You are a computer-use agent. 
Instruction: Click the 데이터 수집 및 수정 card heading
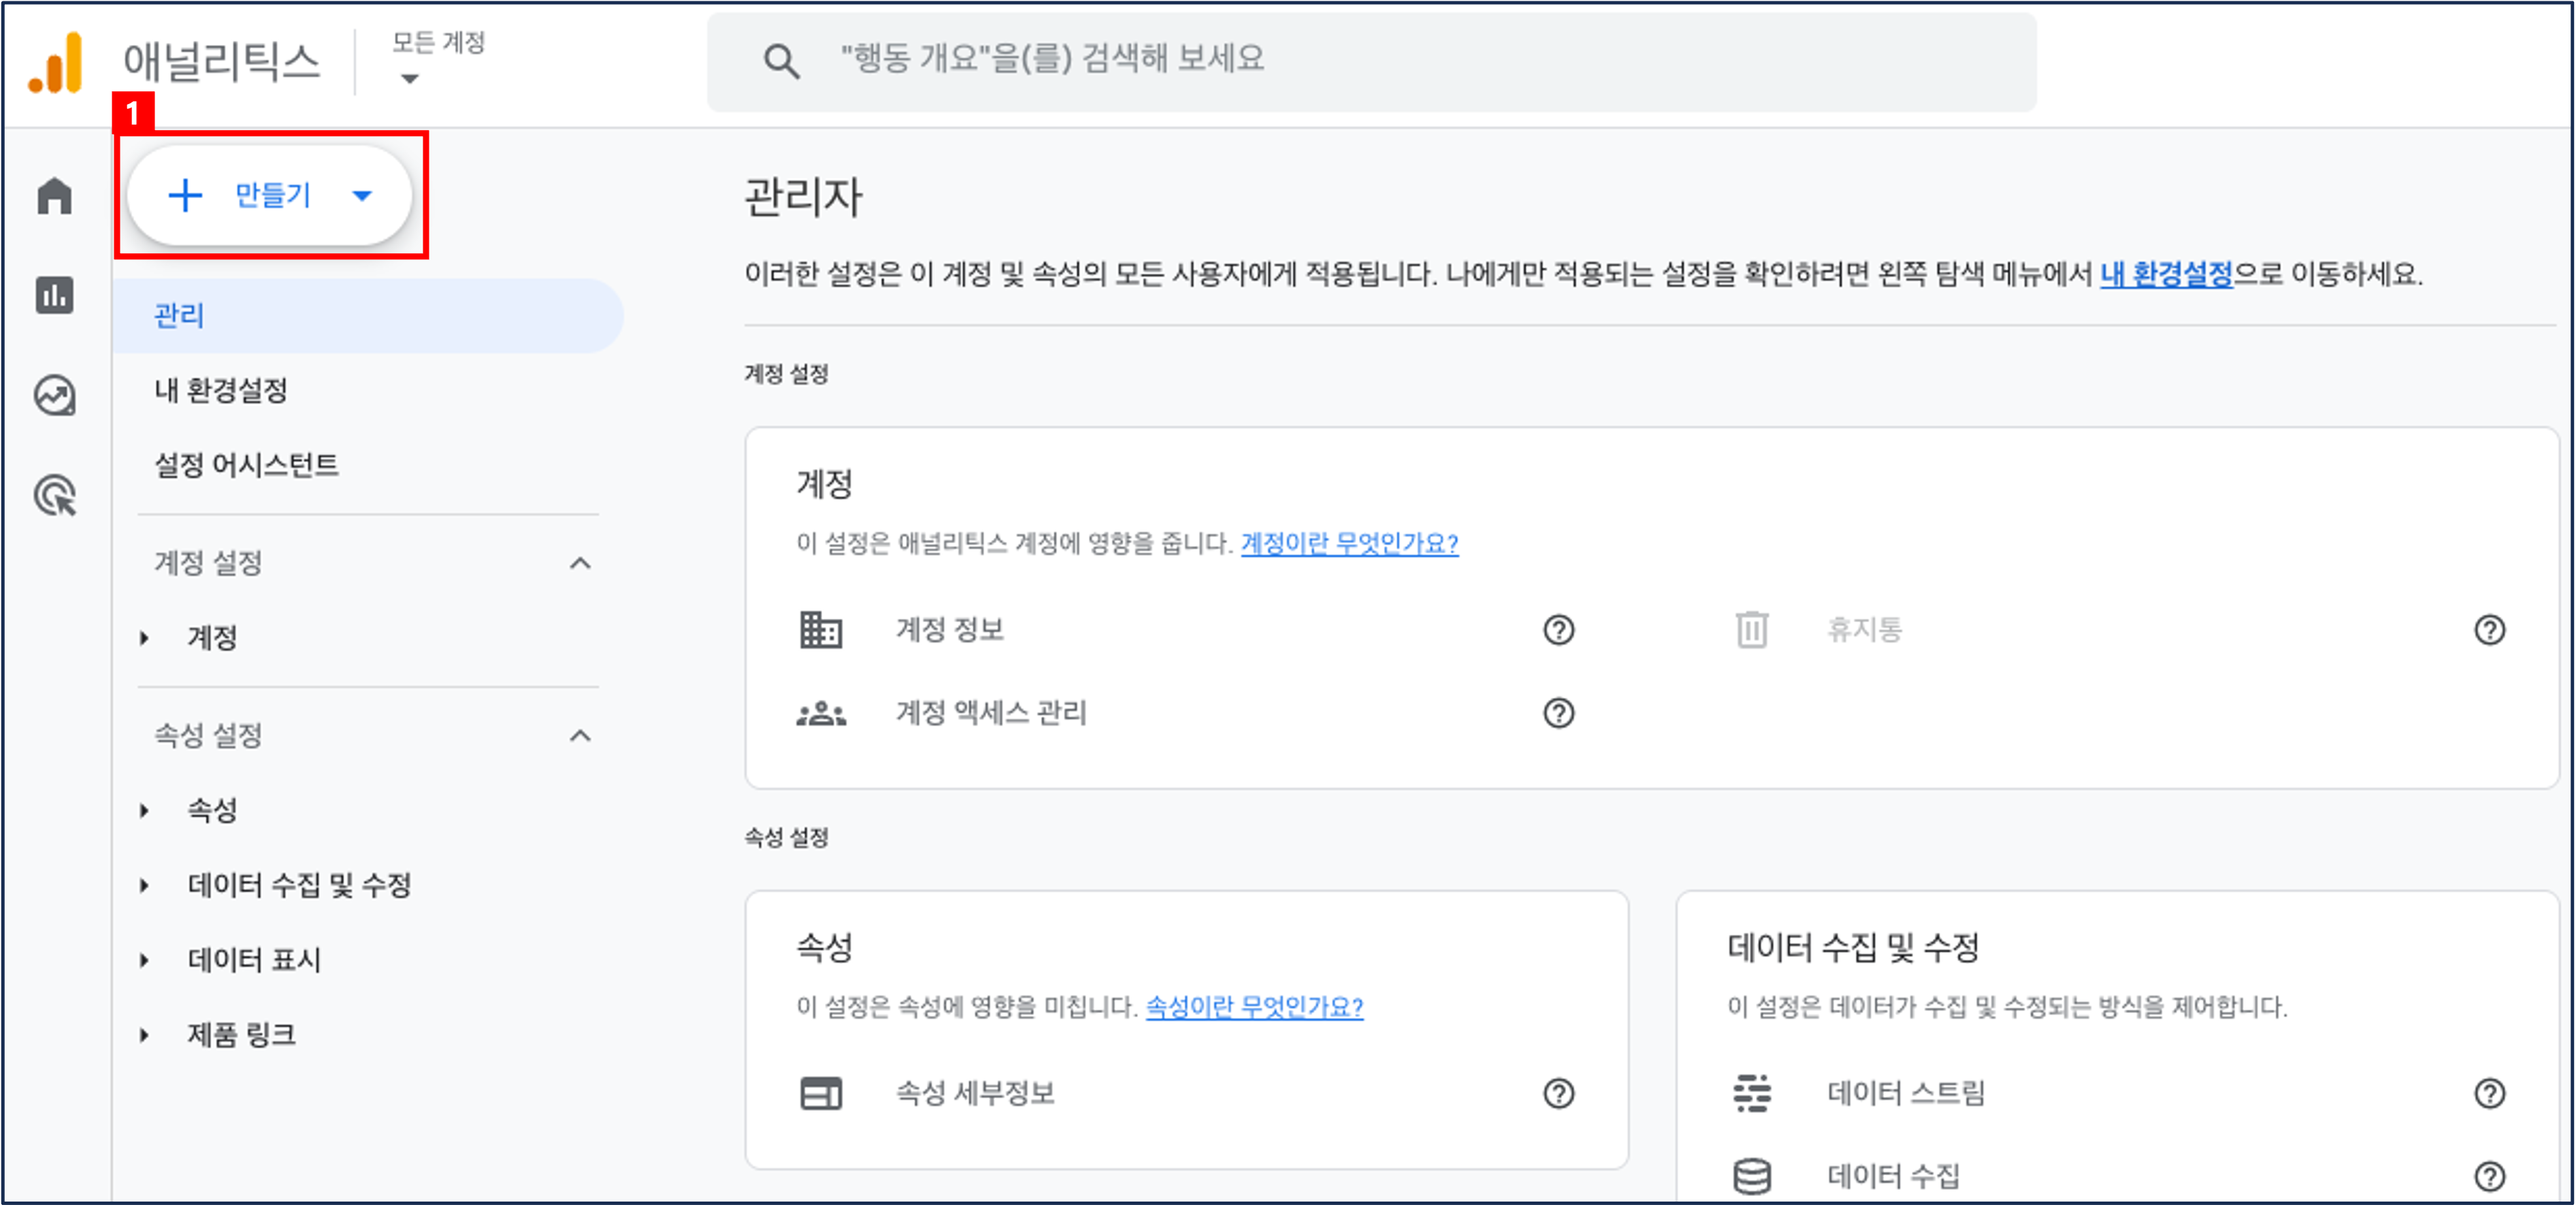click(1853, 947)
